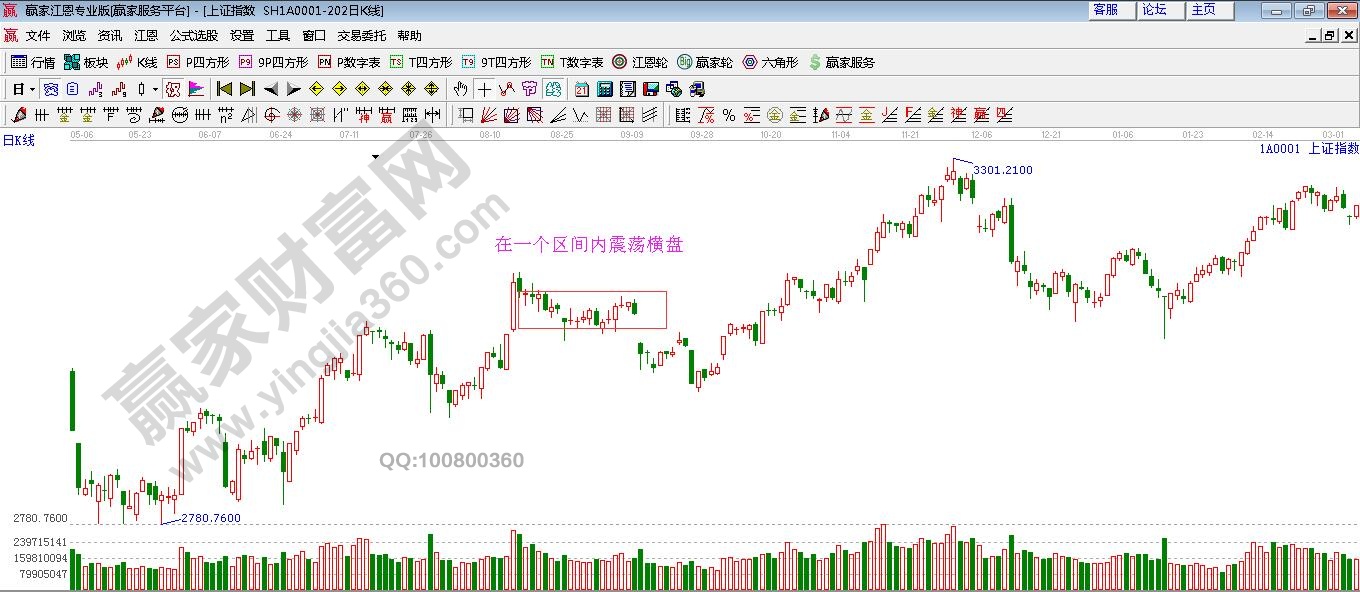The width and height of the screenshot is (1360, 592).
Task: Open the 交易委托 menu
Action: point(361,35)
